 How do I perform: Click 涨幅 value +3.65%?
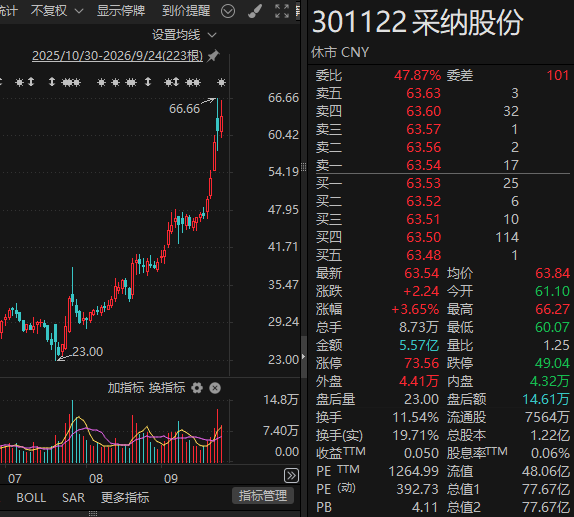[x=415, y=309]
